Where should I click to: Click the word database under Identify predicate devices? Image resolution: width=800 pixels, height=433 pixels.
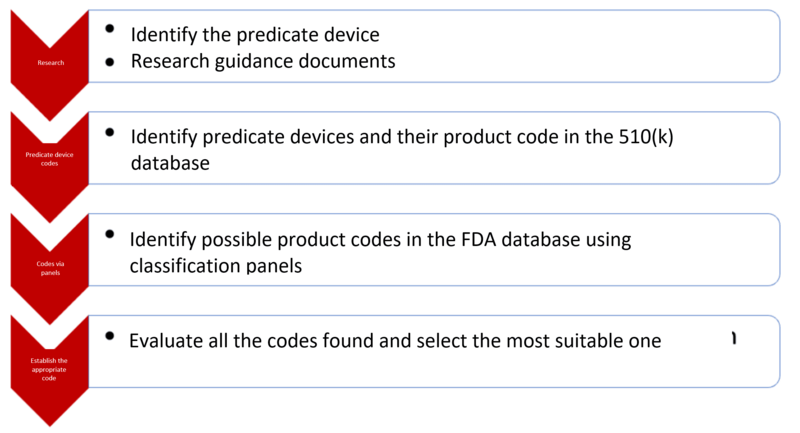[x=170, y=163]
